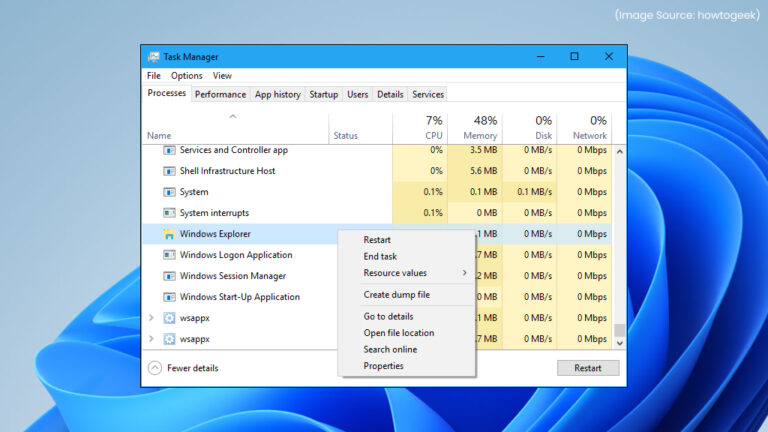
Task: Open the Options menu
Action: coord(187,75)
